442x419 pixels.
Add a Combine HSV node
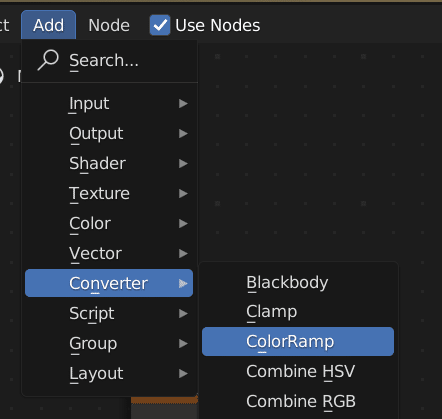point(298,371)
